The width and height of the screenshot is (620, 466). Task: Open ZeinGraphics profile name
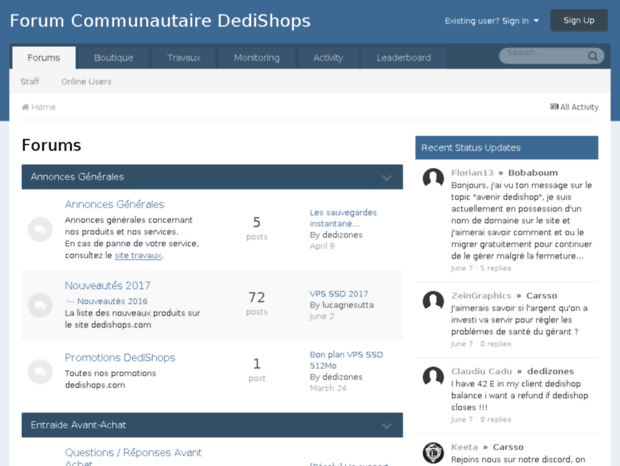(x=481, y=296)
